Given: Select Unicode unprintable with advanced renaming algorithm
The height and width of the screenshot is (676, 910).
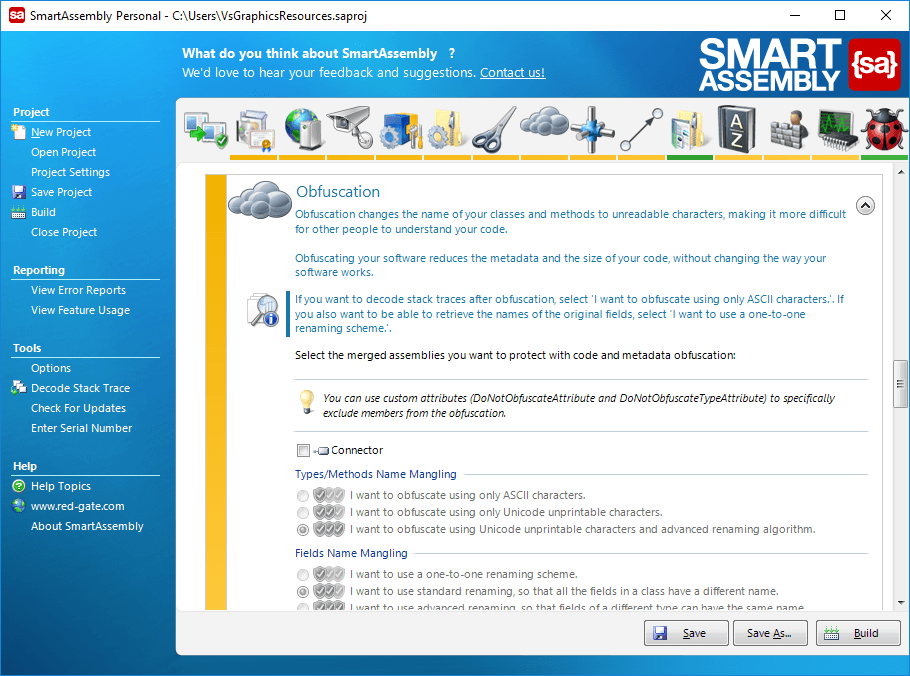Looking at the screenshot, I should click(x=302, y=529).
